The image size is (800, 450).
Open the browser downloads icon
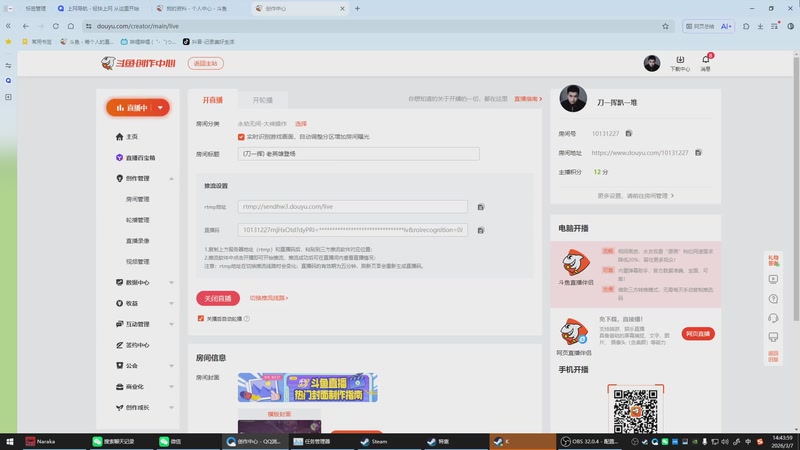(x=760, y=26)
